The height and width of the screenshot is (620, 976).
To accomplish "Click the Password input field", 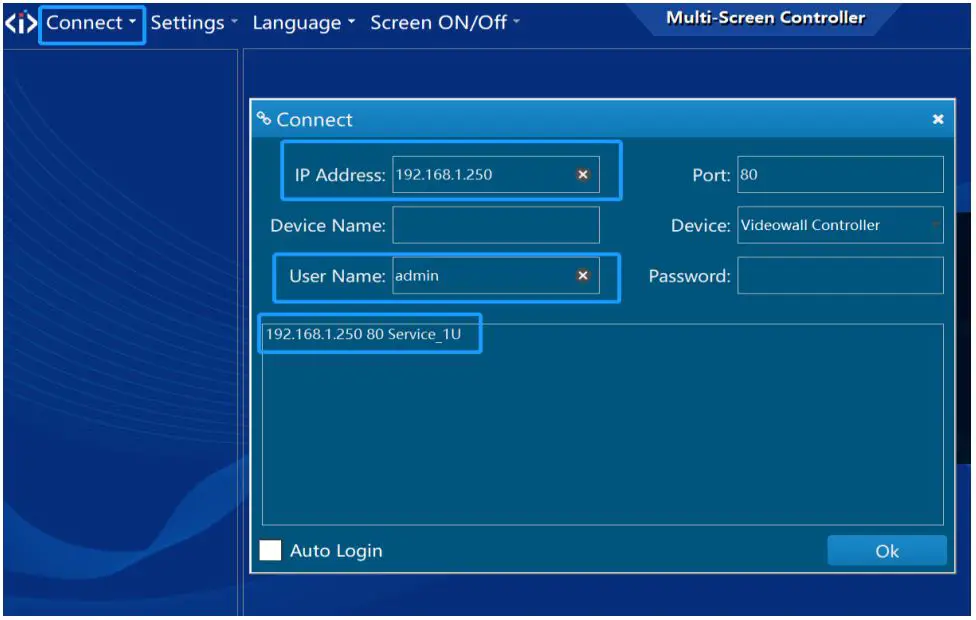I will [840, 276].
